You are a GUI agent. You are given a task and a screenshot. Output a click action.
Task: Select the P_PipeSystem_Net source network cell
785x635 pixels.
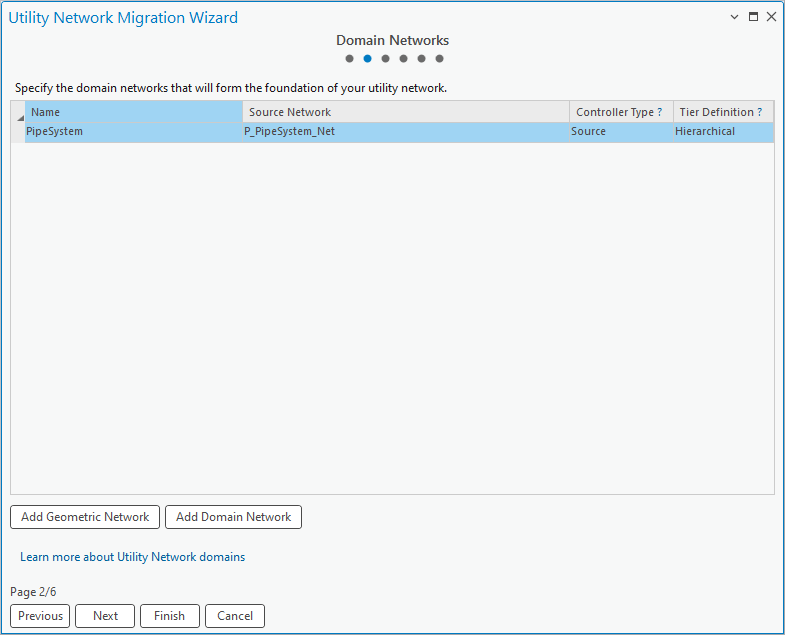pyautogui.click(x=406, y=132)
